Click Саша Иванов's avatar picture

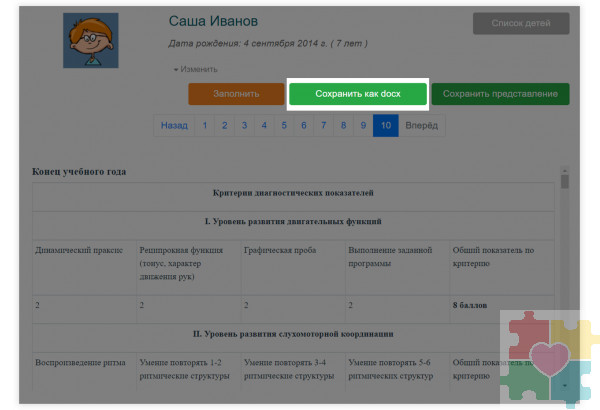point(90,41)
